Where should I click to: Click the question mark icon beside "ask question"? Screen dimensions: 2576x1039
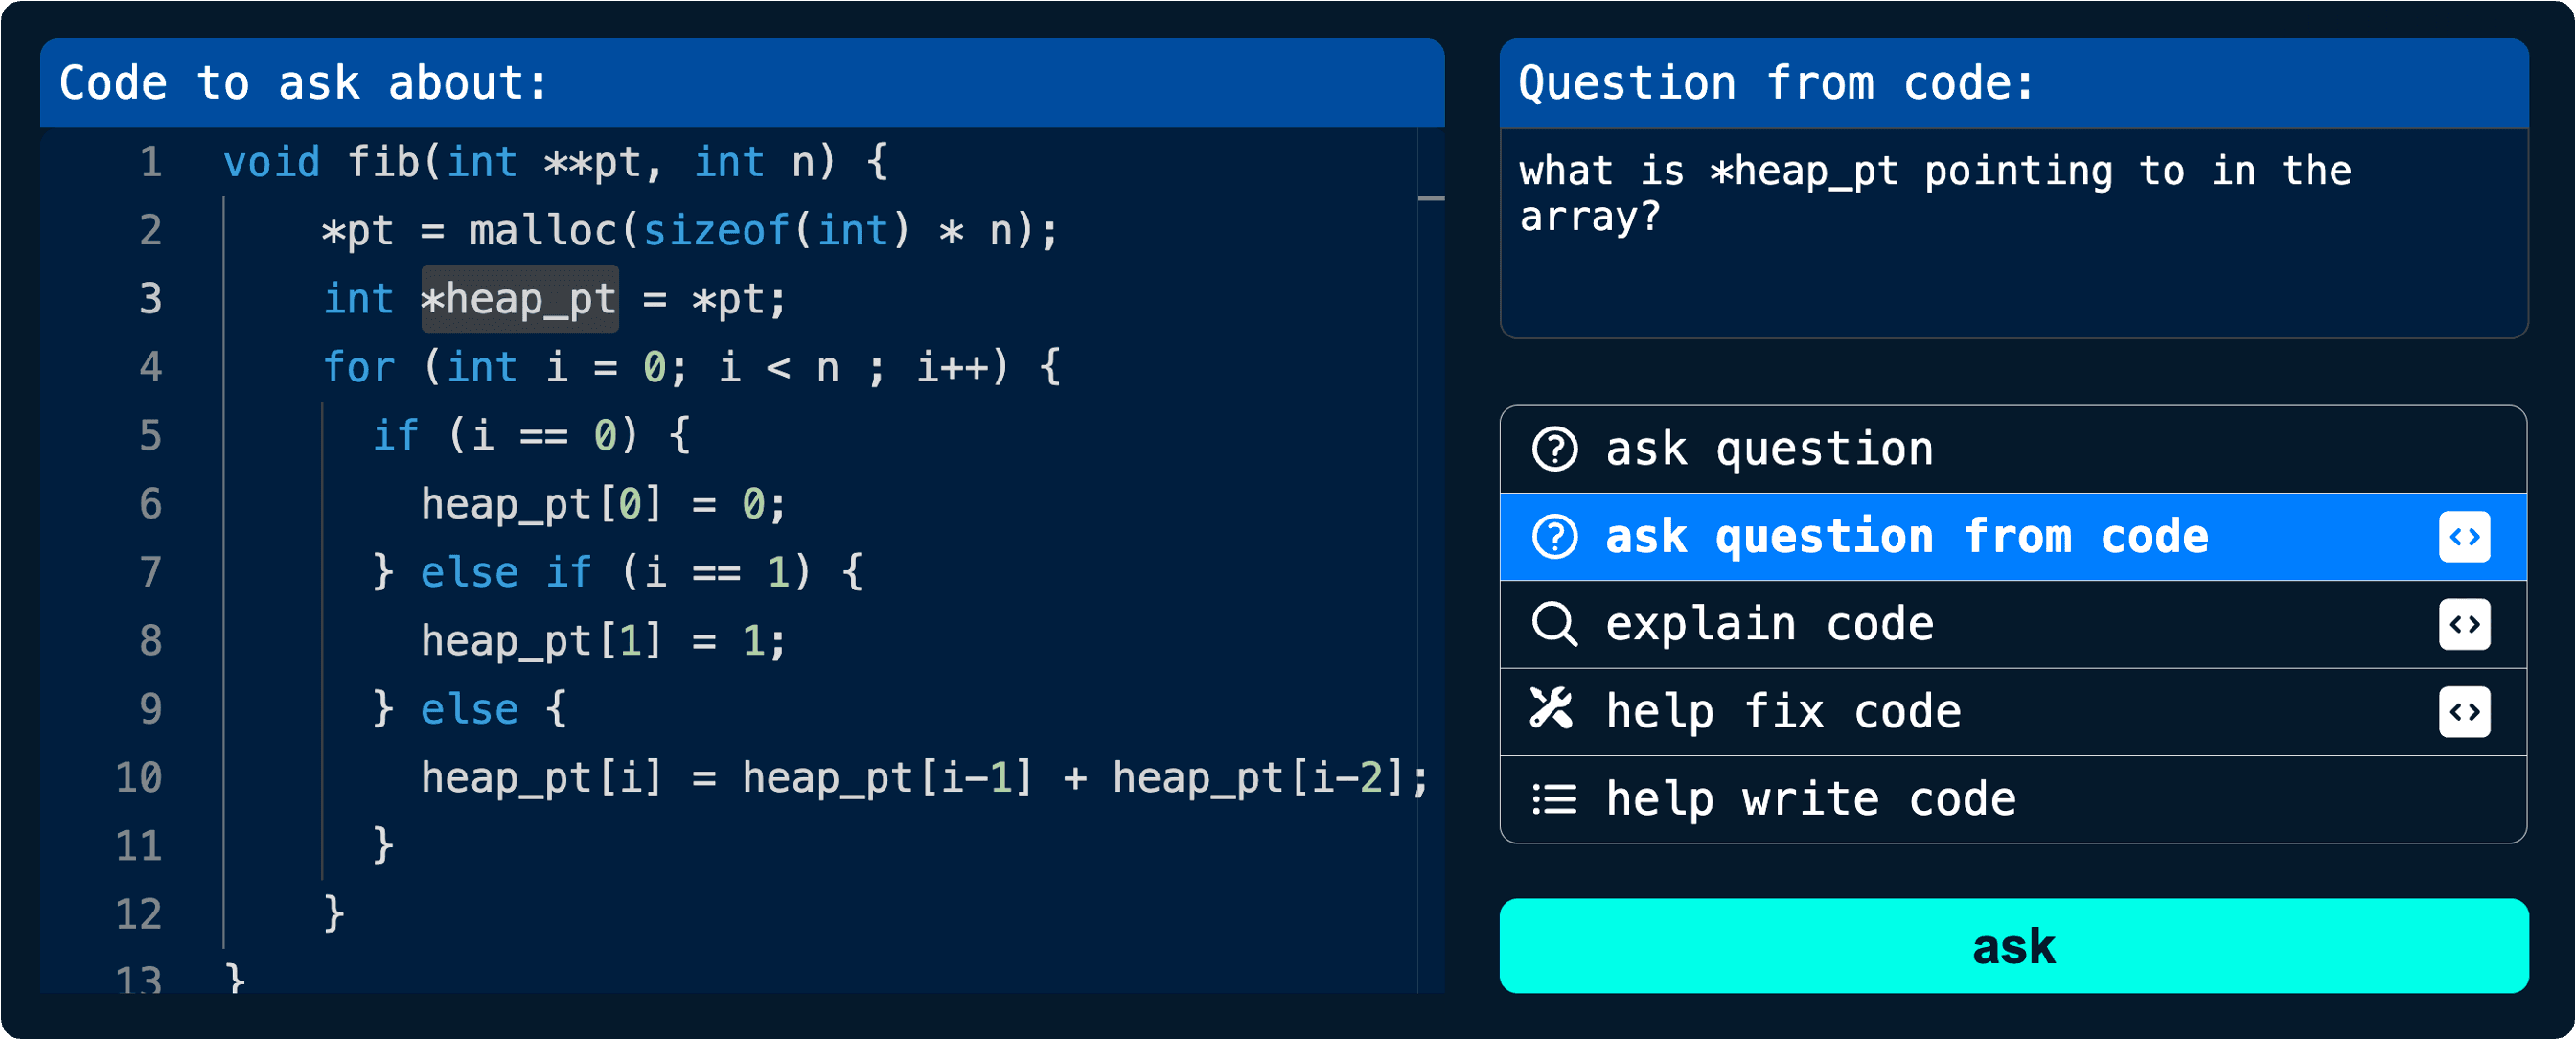(x=1556, y=448)
